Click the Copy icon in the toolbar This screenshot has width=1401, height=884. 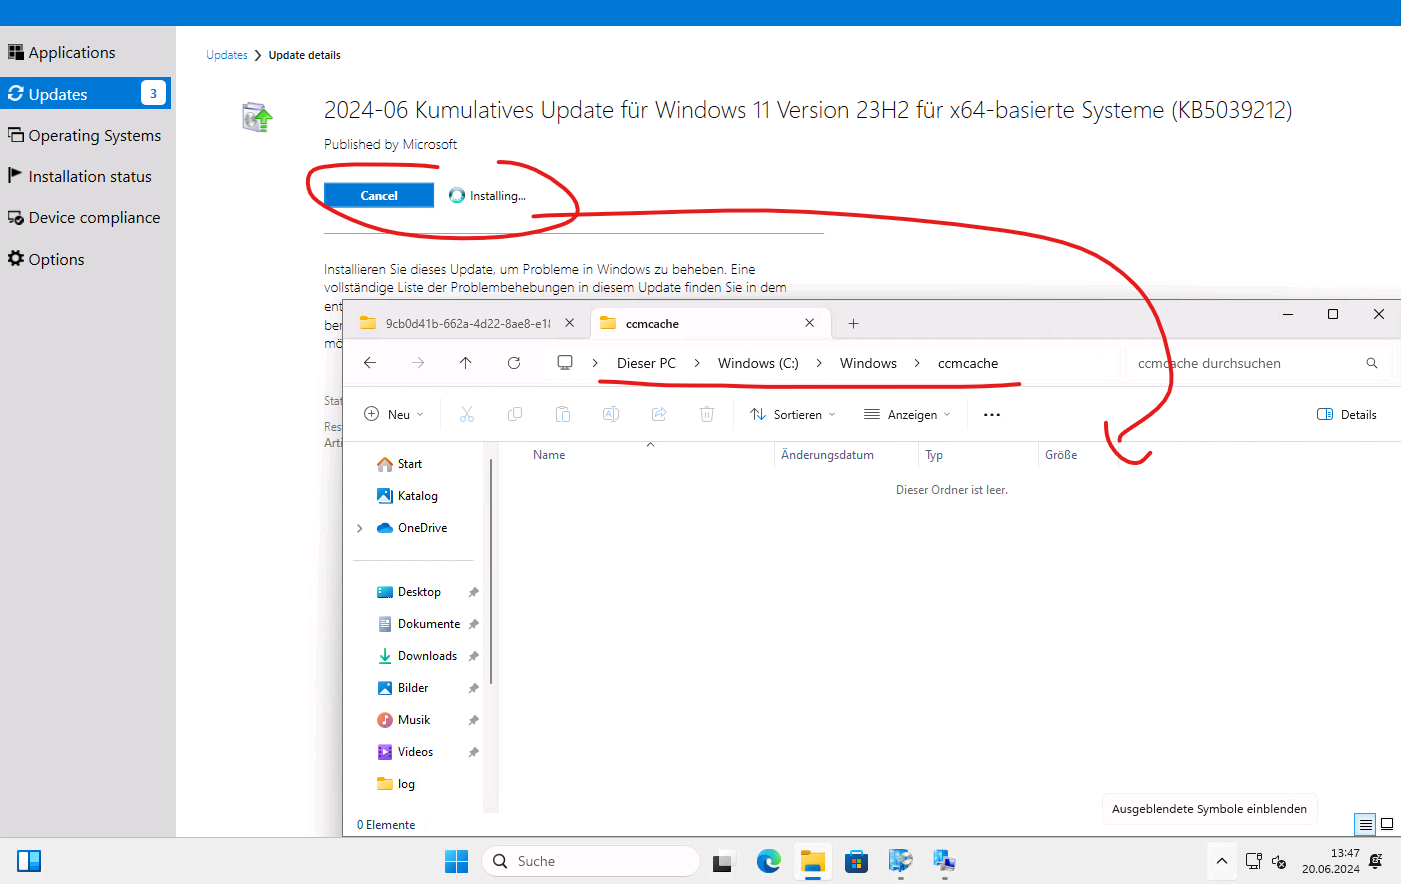coord(514,413)
